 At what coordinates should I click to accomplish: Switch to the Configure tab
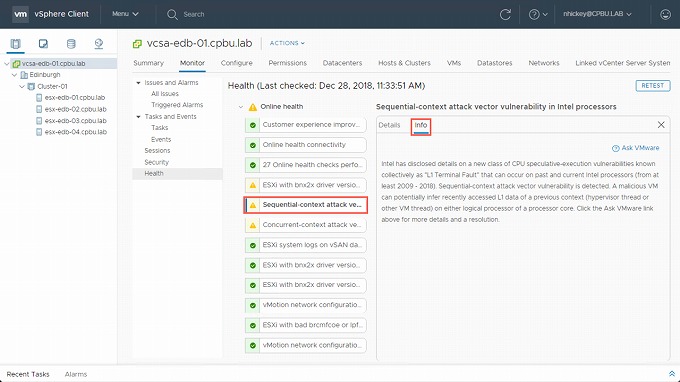236,63
